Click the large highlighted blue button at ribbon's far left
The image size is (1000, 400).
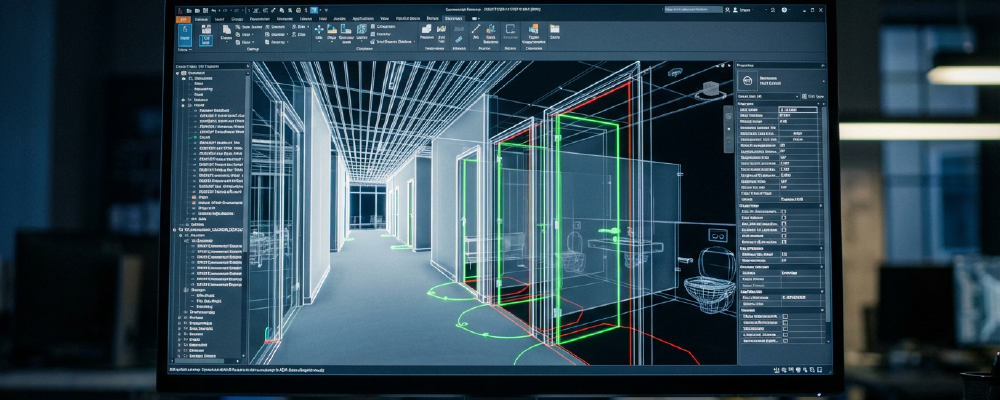pyautogui.click(x=184, y=34)
